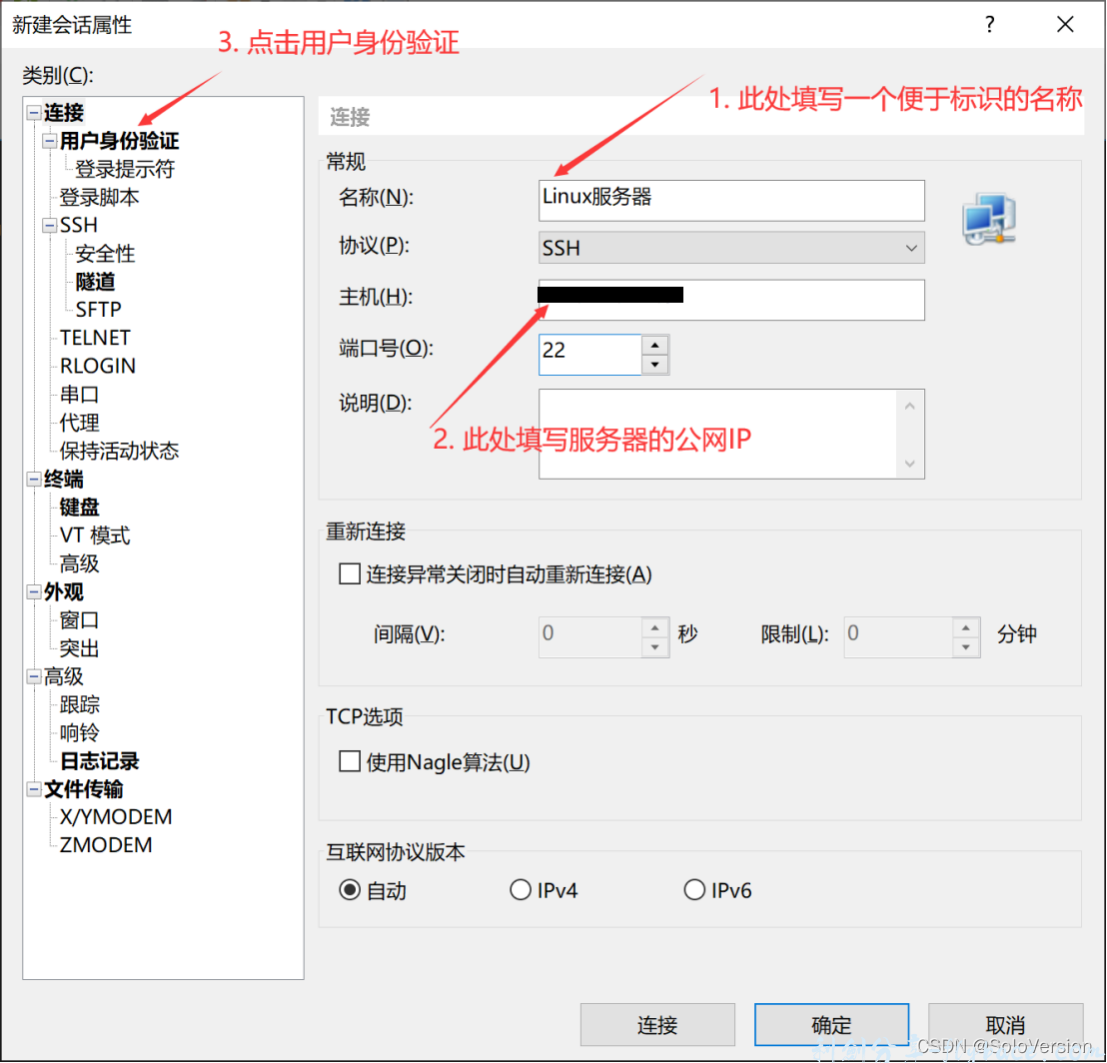The image size is (1107, 1063).
Task: Collapse the 文件传输 tree branch
Action: (x=33, y=789)
